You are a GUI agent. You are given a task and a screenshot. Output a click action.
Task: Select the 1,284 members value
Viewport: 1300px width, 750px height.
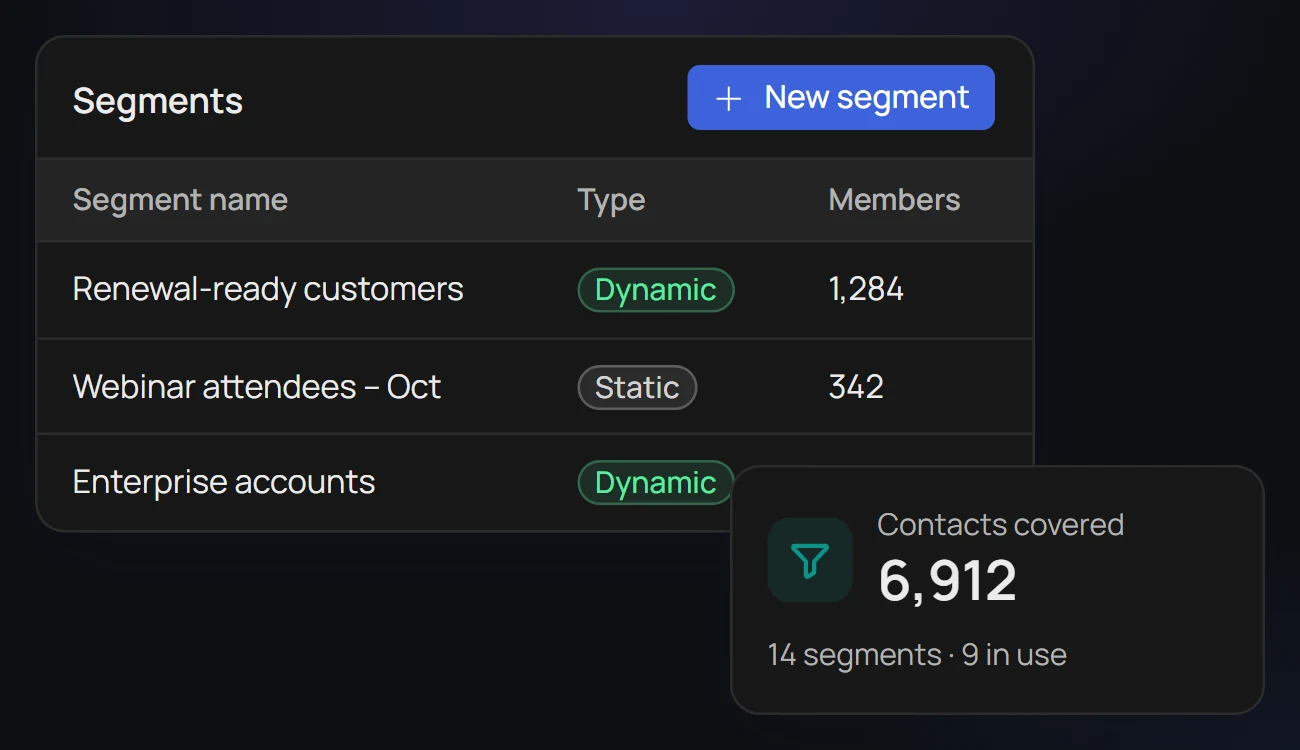click(x=866, y=290)
